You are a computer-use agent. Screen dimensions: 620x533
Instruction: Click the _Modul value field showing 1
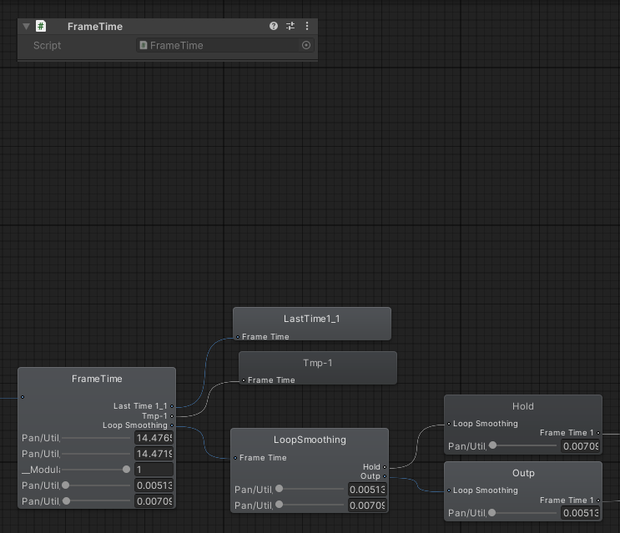tap(154, 470)
